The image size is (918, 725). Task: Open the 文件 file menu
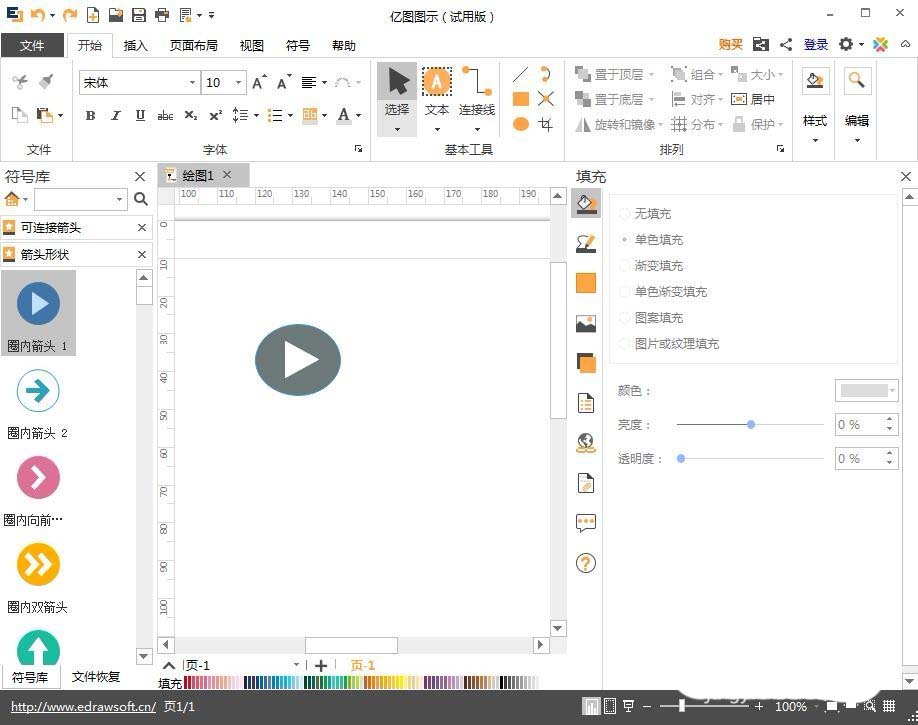coord(32,45)
